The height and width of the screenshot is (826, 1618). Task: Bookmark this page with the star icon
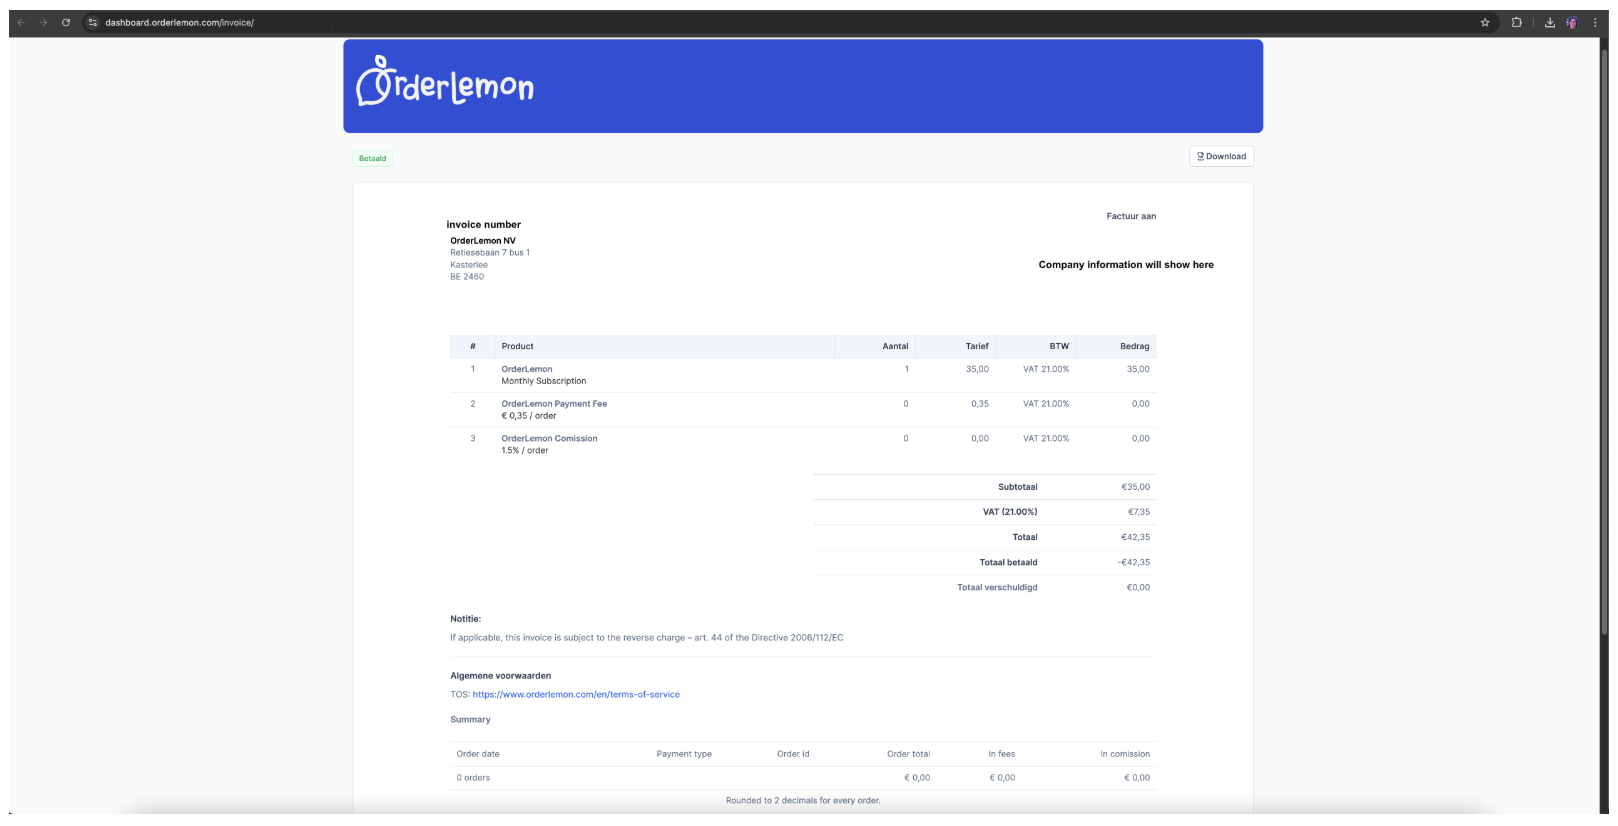click(1485, 22)
